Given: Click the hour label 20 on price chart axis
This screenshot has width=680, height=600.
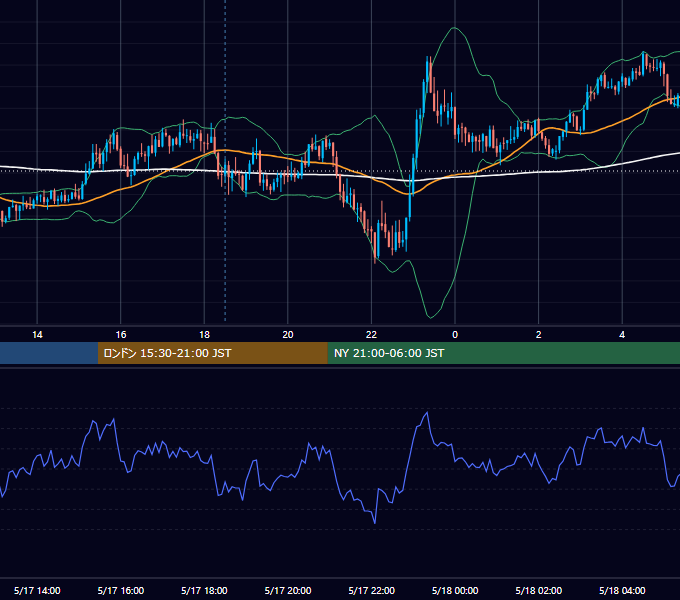Looking at the screenshot, I should pyautogui.click(x=288, y=335).
